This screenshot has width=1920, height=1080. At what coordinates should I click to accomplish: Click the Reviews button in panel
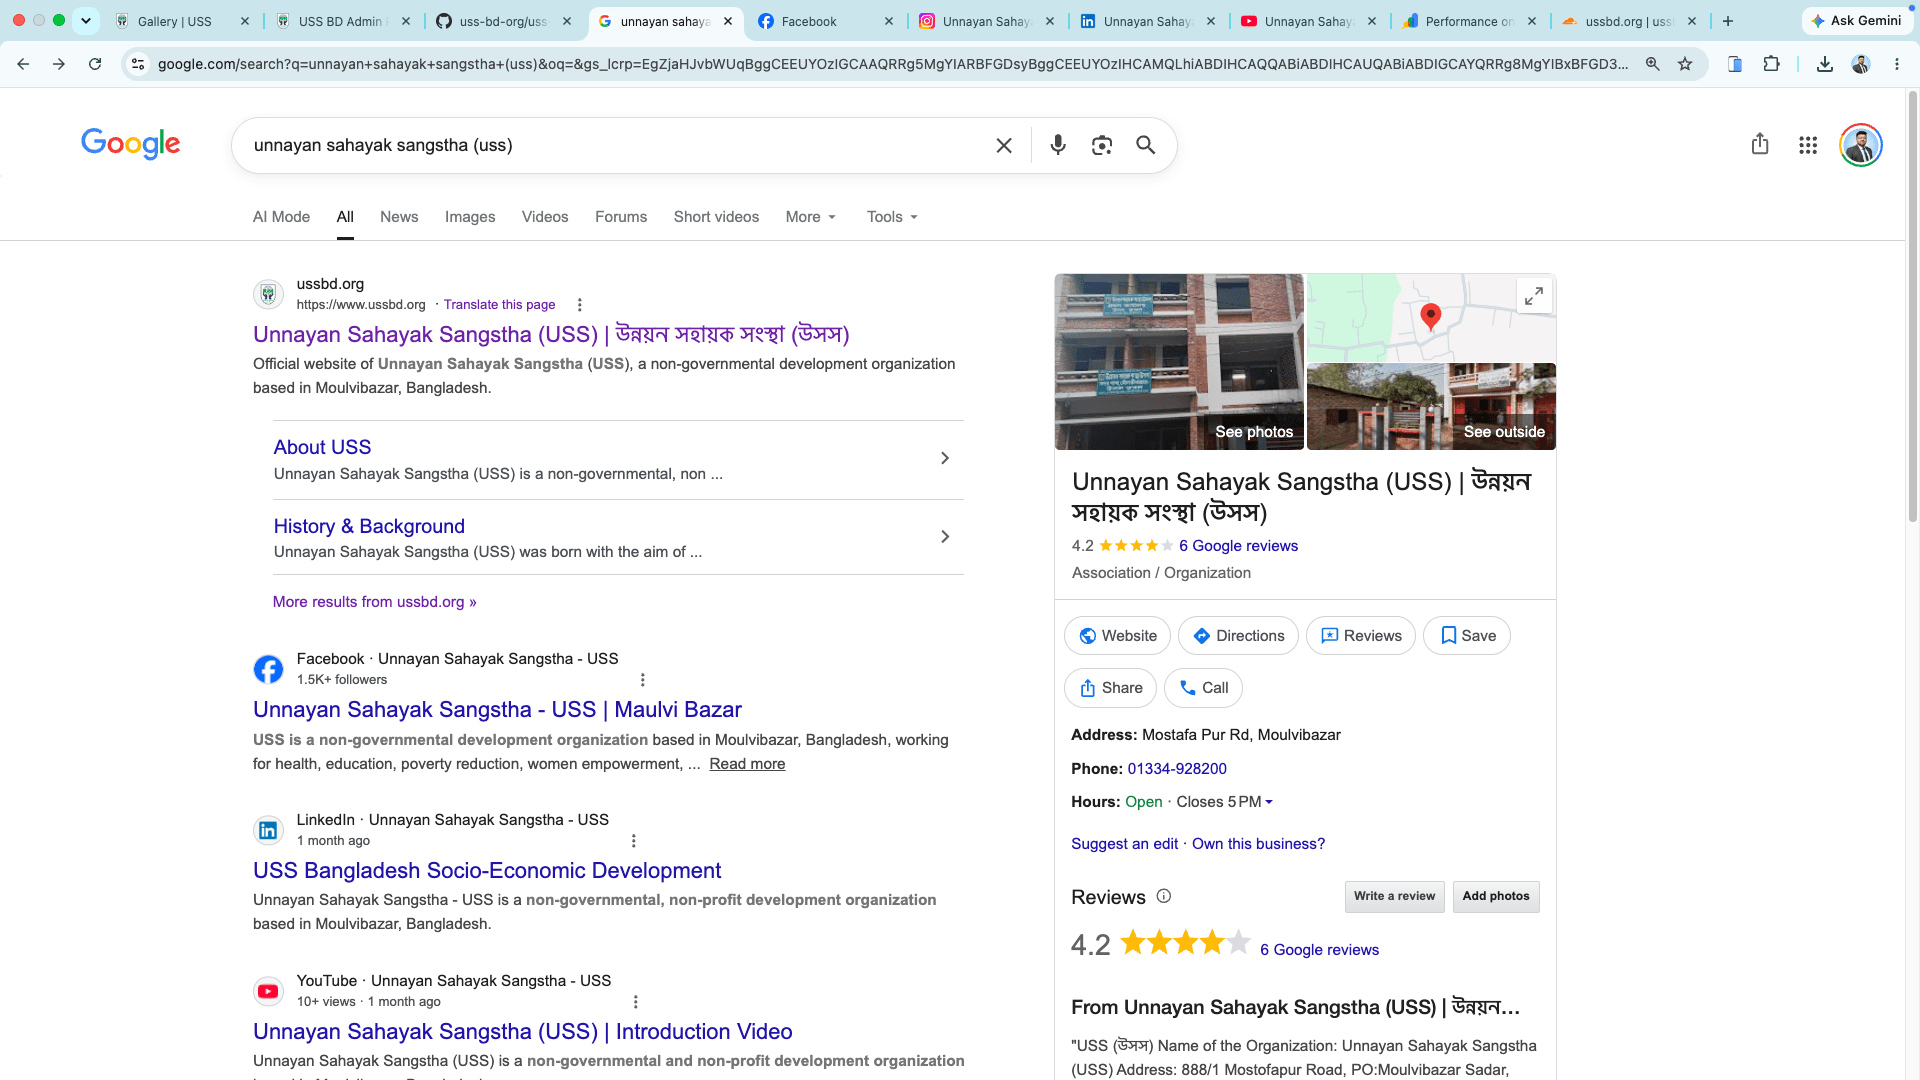click(x=1360, y=636)
